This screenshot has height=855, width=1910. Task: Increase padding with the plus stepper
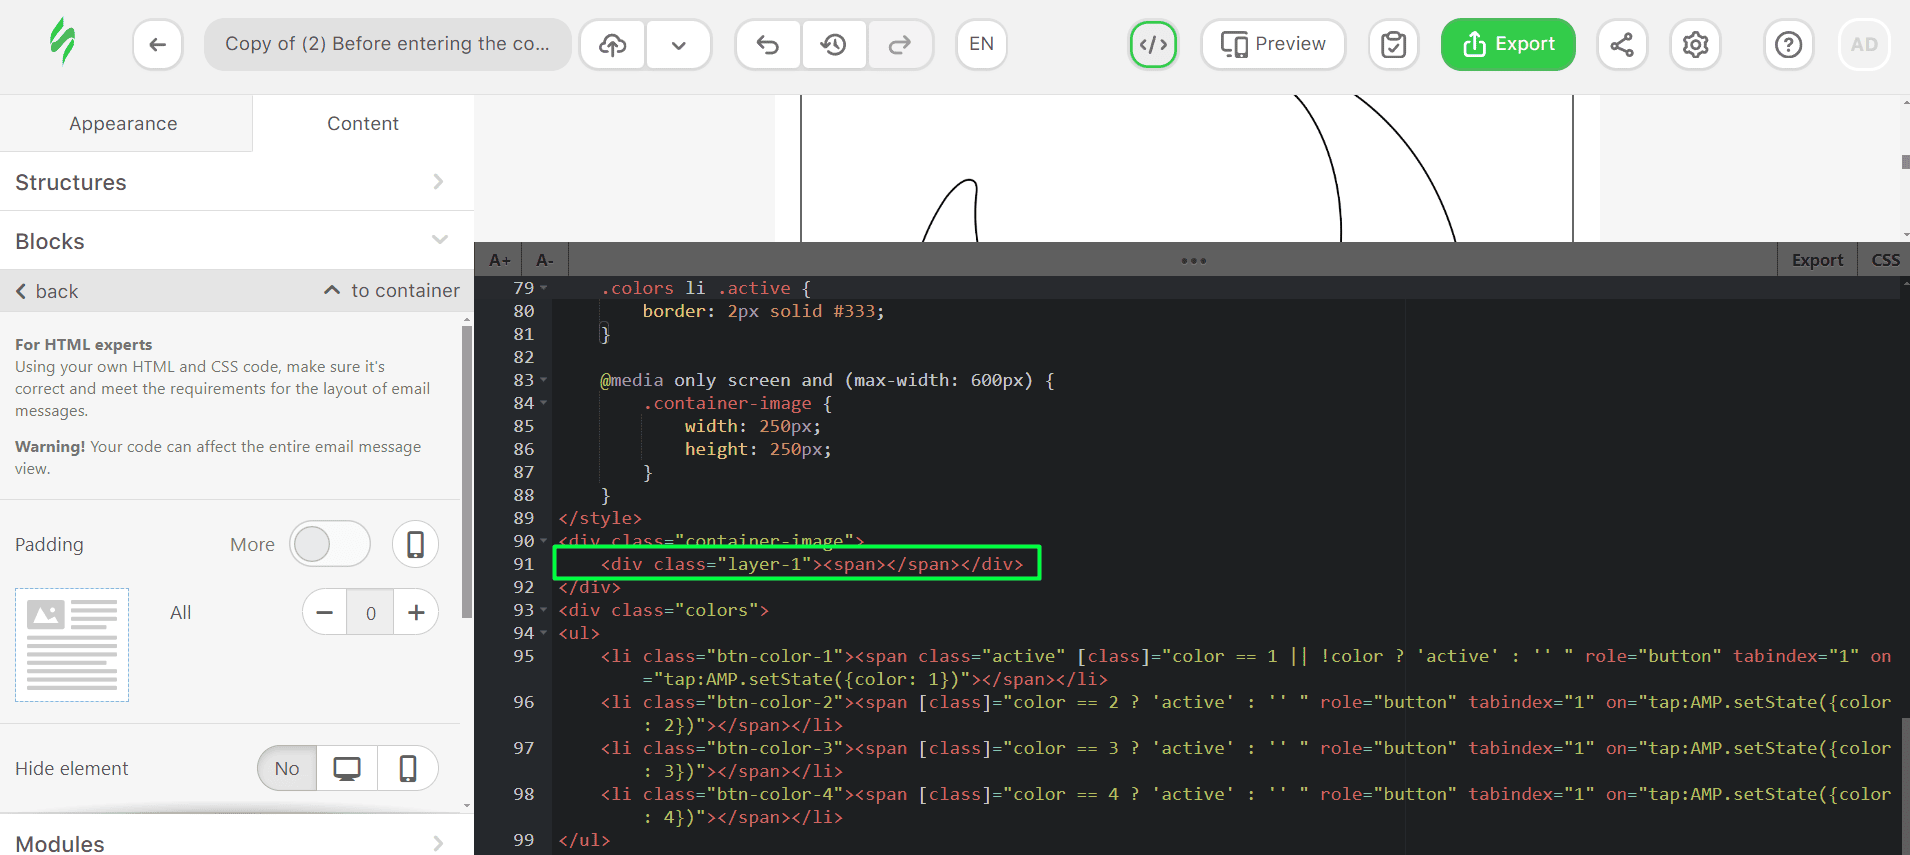pos(416,612)
